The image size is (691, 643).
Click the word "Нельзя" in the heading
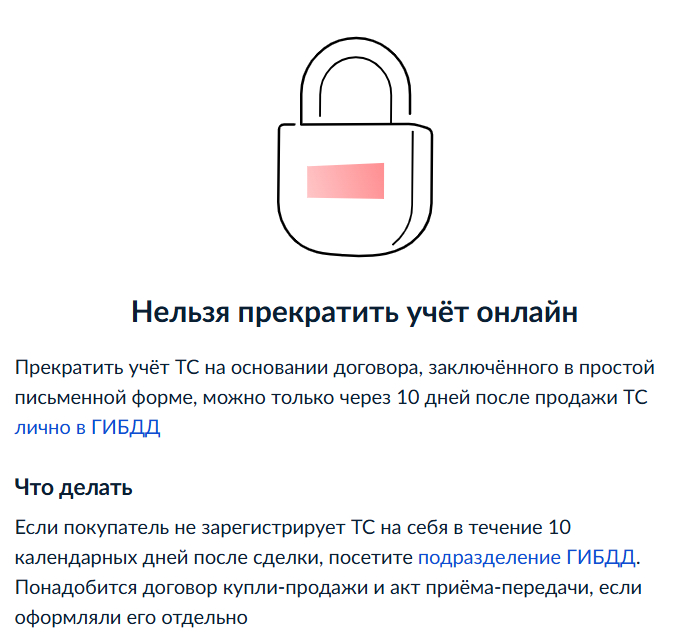pos(180,312)
